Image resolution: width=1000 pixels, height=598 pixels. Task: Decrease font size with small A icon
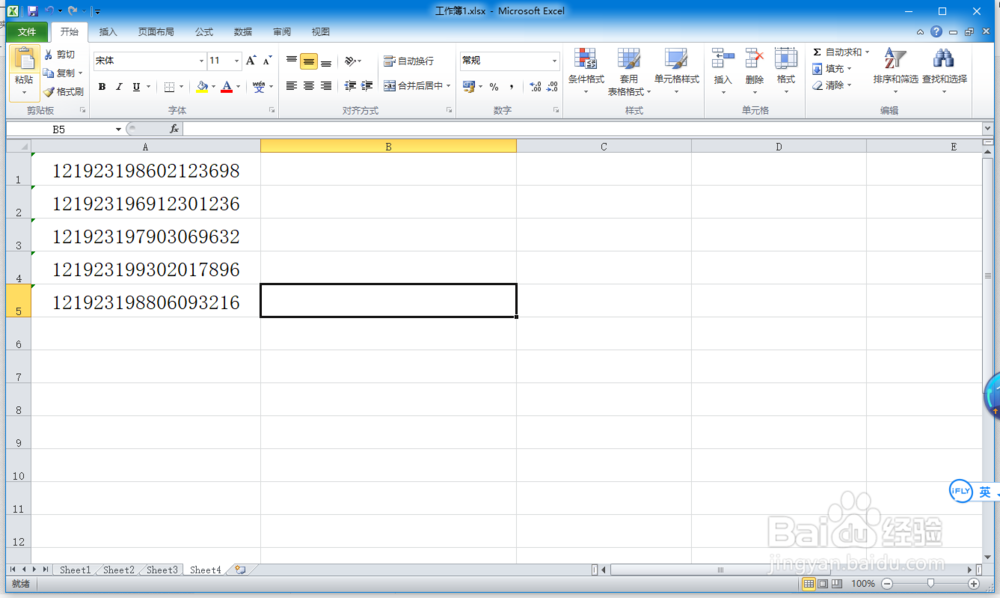tap(267, 61)
